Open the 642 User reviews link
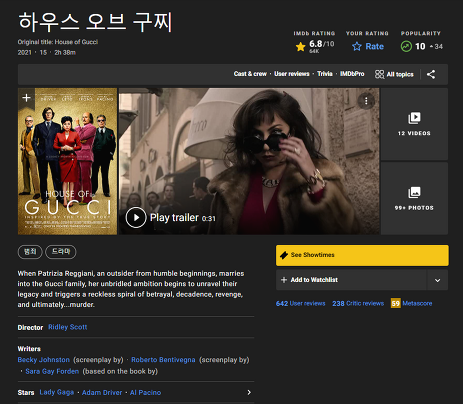 click(x=300, y=304)
